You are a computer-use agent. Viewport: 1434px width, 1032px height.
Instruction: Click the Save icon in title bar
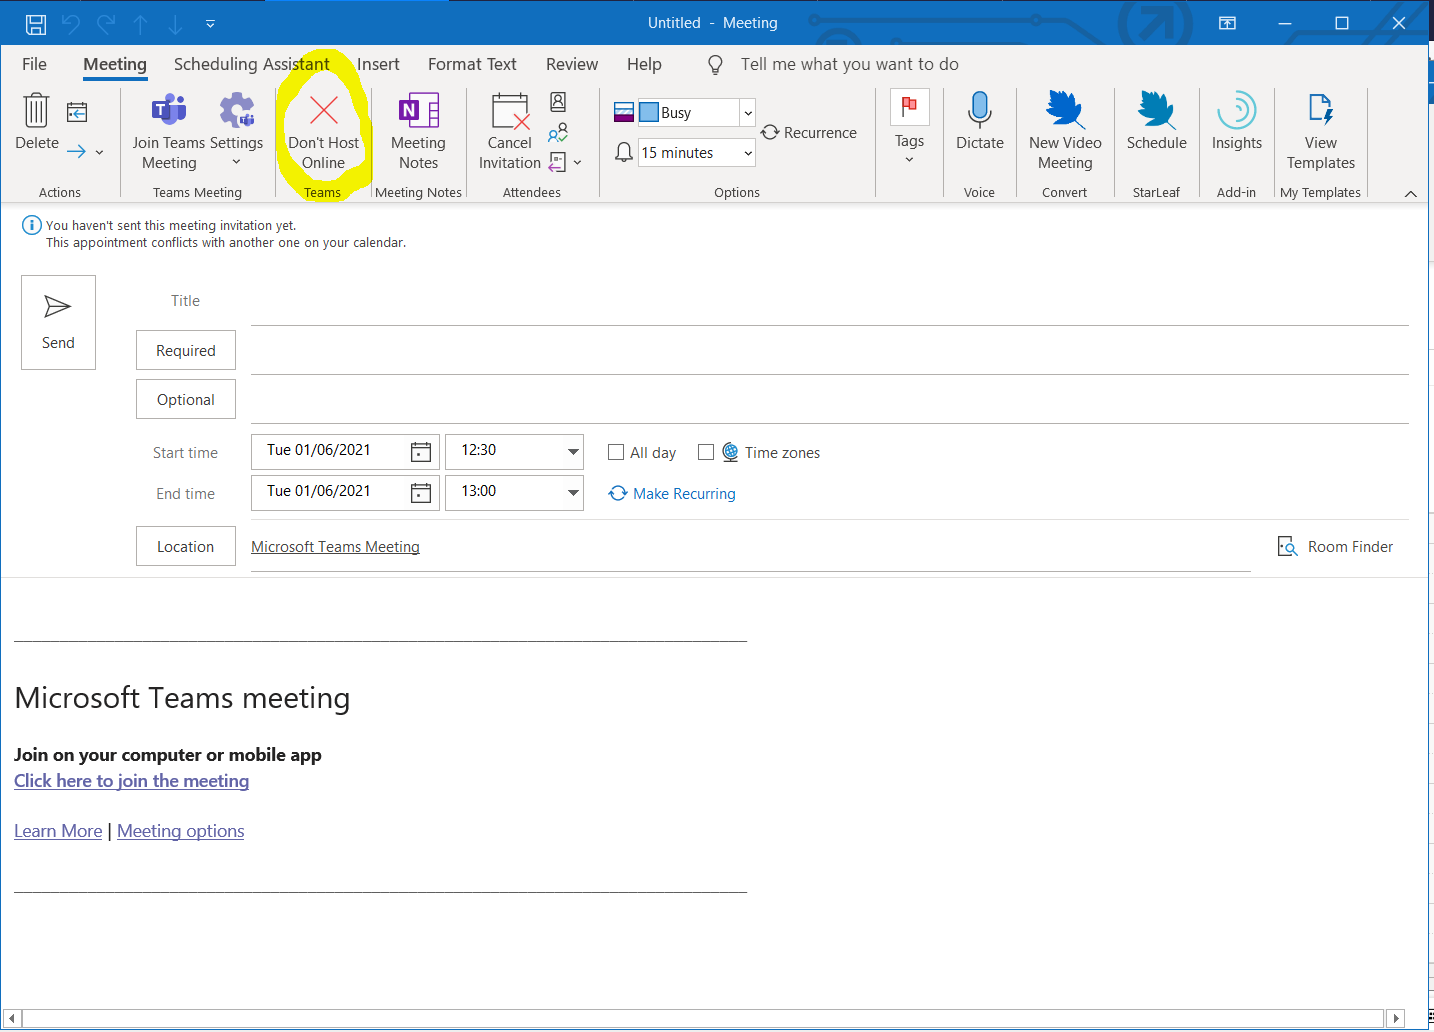[x=36, y=23]
